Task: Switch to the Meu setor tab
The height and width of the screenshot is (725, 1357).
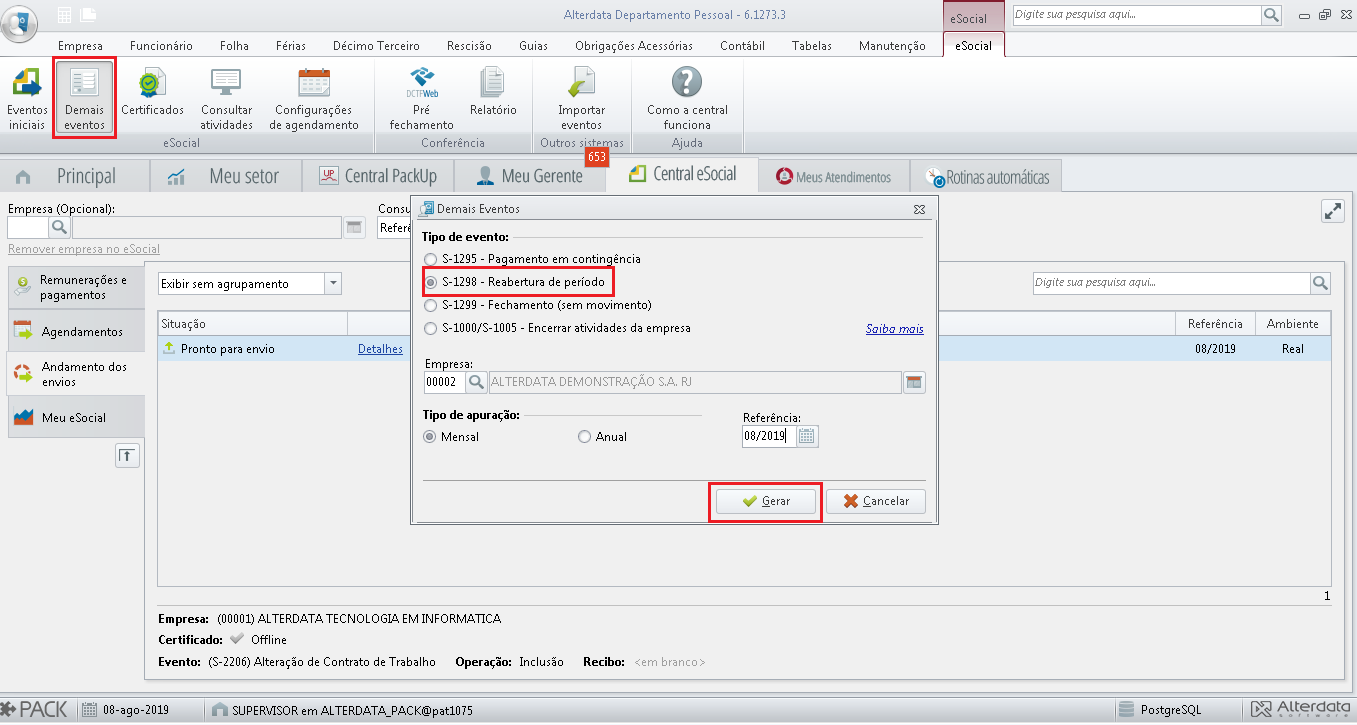Action: [226, 176]
